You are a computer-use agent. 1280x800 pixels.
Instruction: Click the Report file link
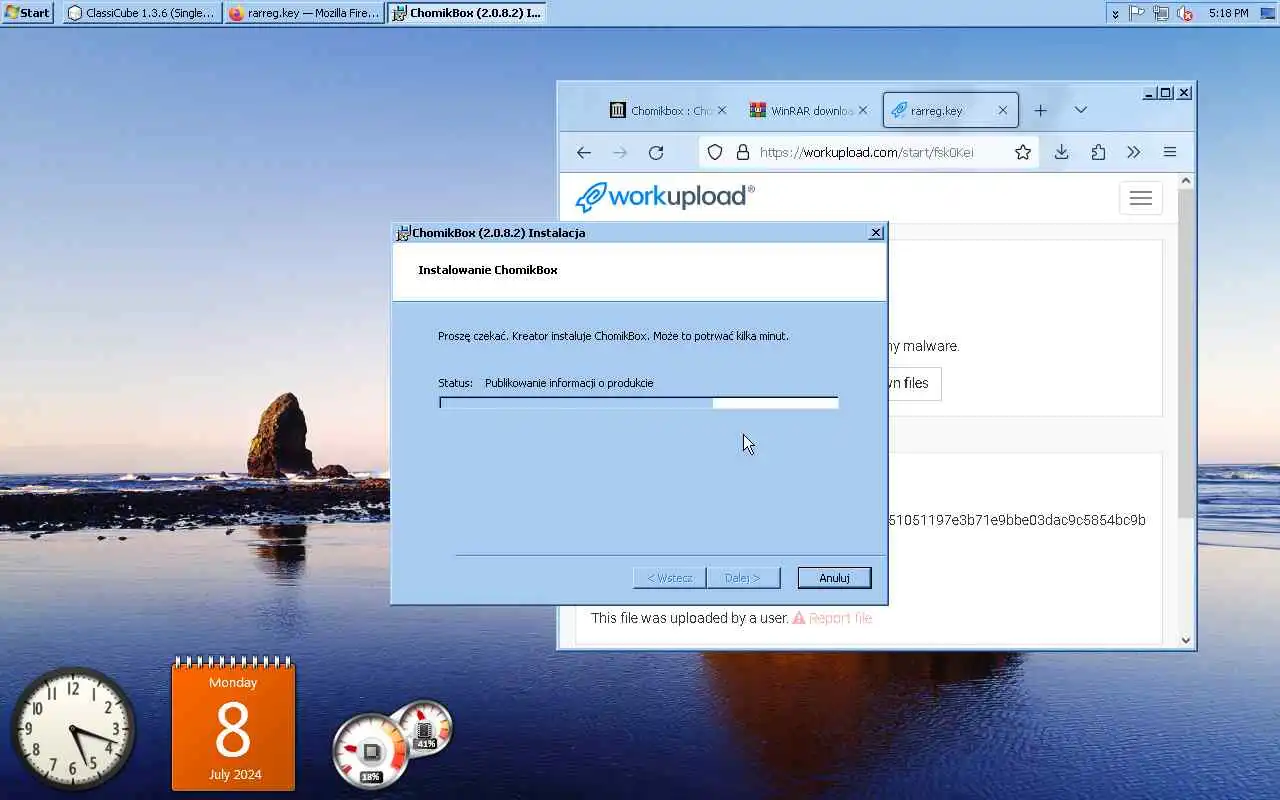point(832,618)
